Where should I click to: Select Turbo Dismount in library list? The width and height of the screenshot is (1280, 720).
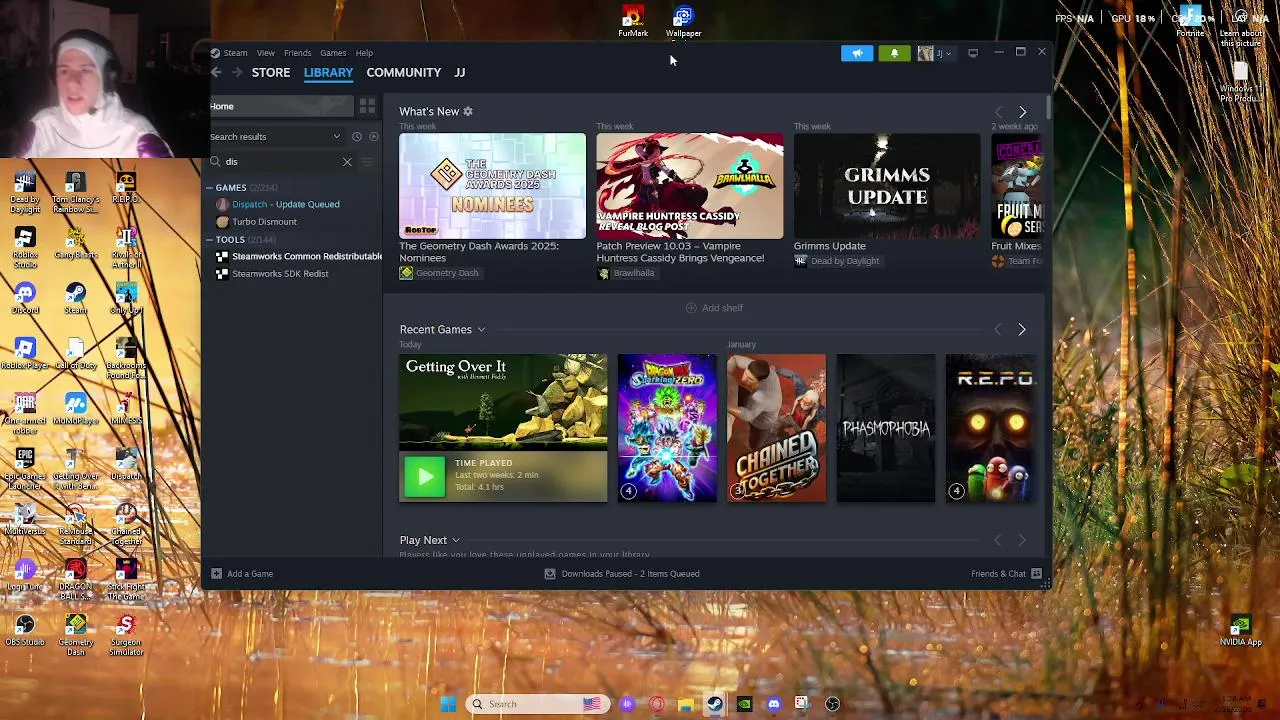click(x=264, y=221)
